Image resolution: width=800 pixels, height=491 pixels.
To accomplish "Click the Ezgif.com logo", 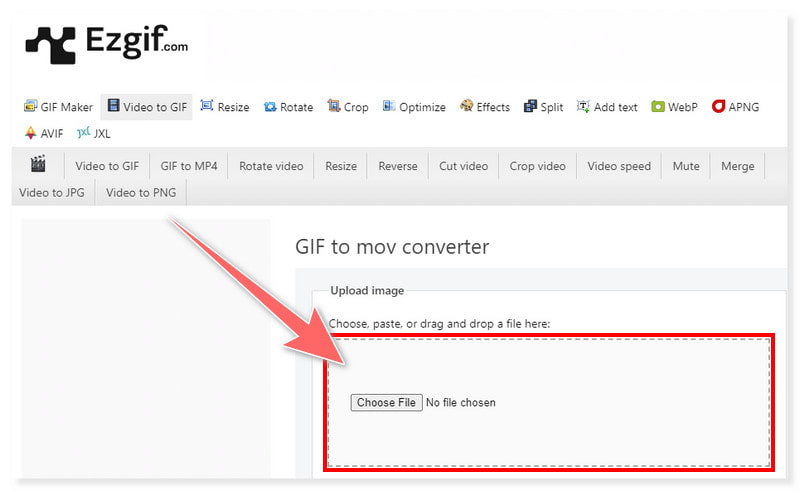I will (106, 45).
